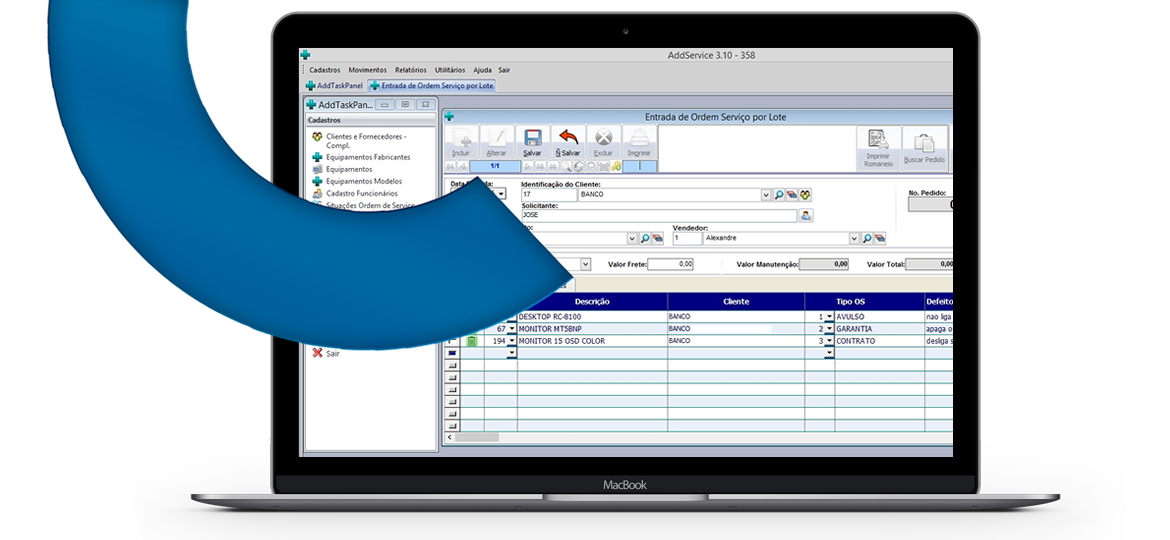Image resolution: width=1170 pixels, height=540 pixels.
Task: Click the red X Sair icon in sidebar
Action: click(x=317, y=353)
